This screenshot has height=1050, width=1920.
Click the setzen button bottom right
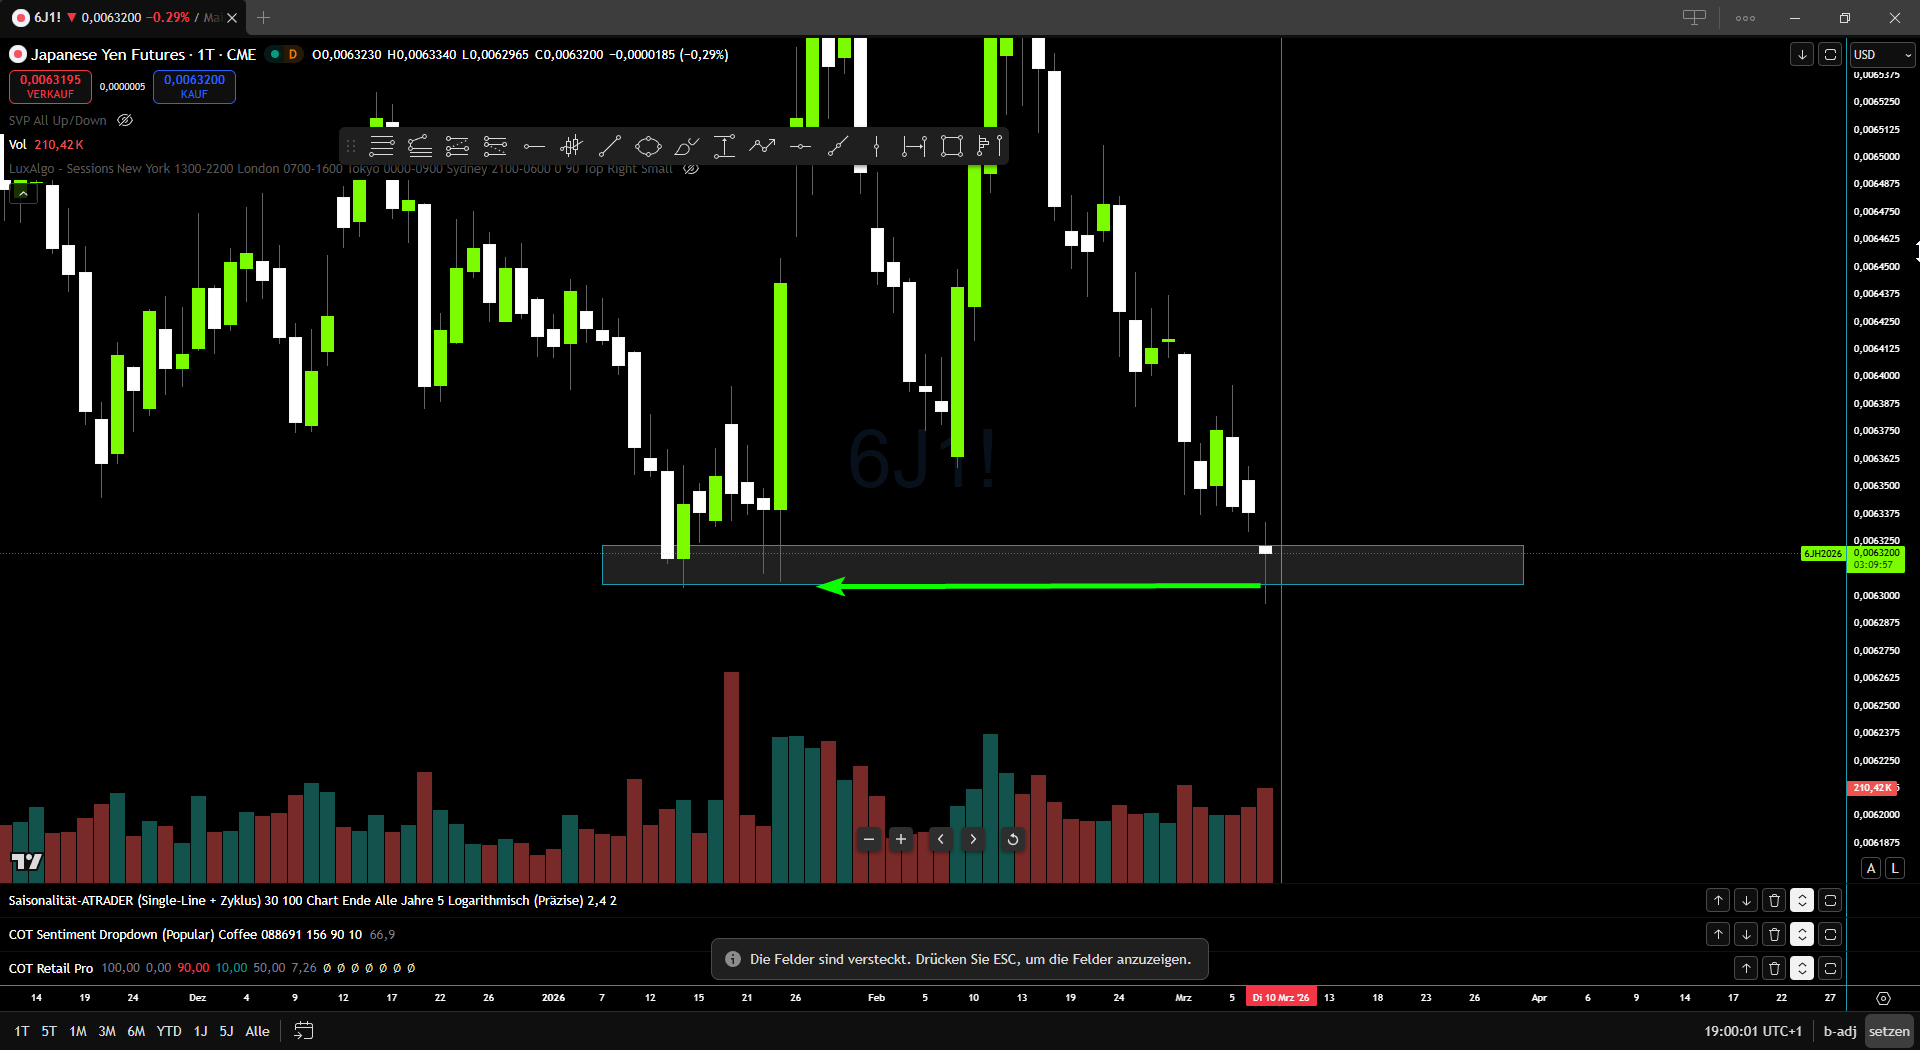(x=1889, y=1031)
